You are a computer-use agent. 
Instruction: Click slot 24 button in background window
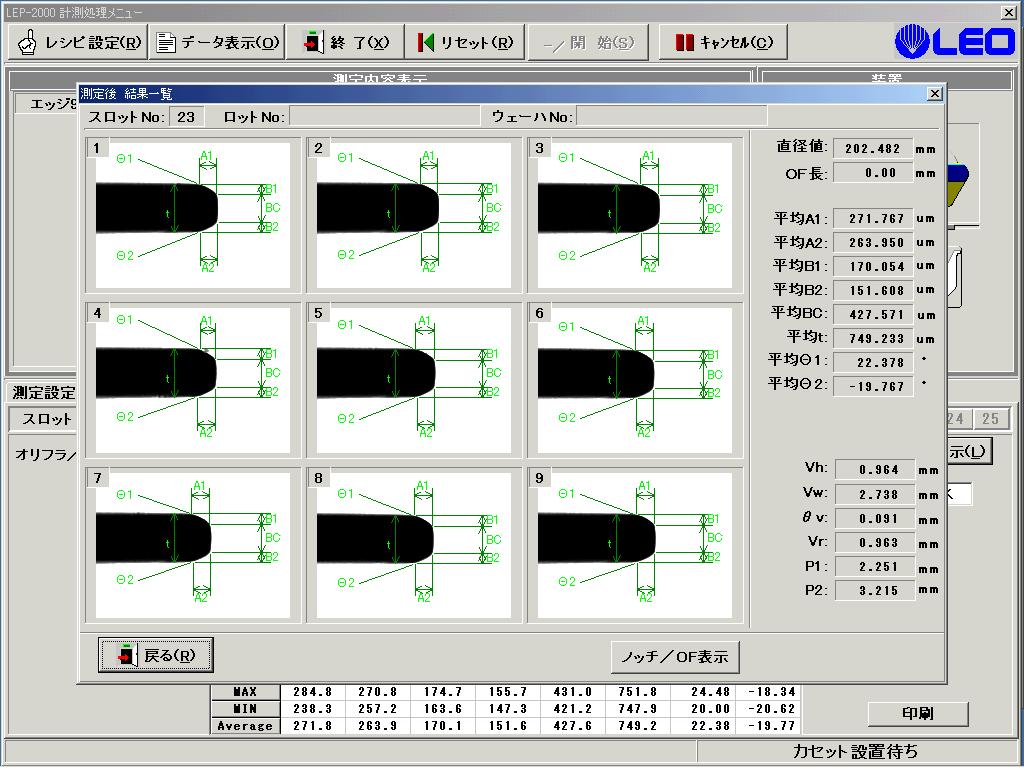pos(958,419)
